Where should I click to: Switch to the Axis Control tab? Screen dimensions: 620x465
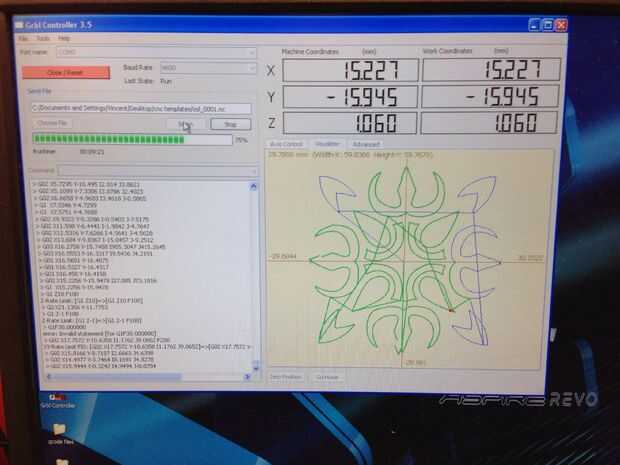click(x=286, y=144)
